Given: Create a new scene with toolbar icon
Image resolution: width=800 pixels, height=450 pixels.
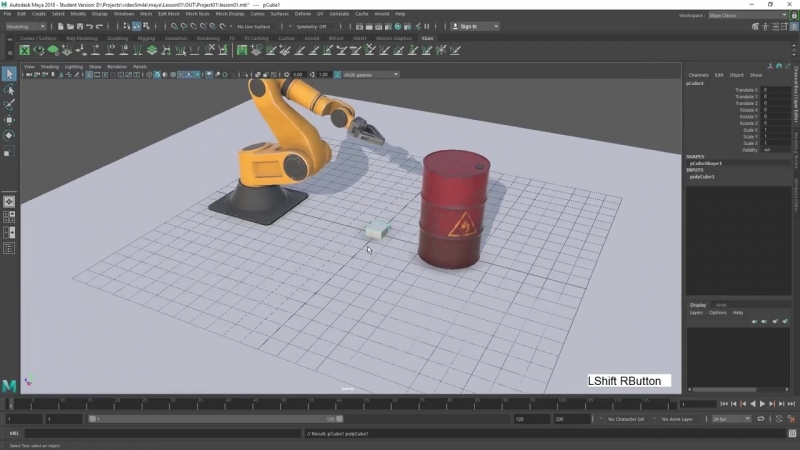Looking at the screenshot, I should 61,27.
